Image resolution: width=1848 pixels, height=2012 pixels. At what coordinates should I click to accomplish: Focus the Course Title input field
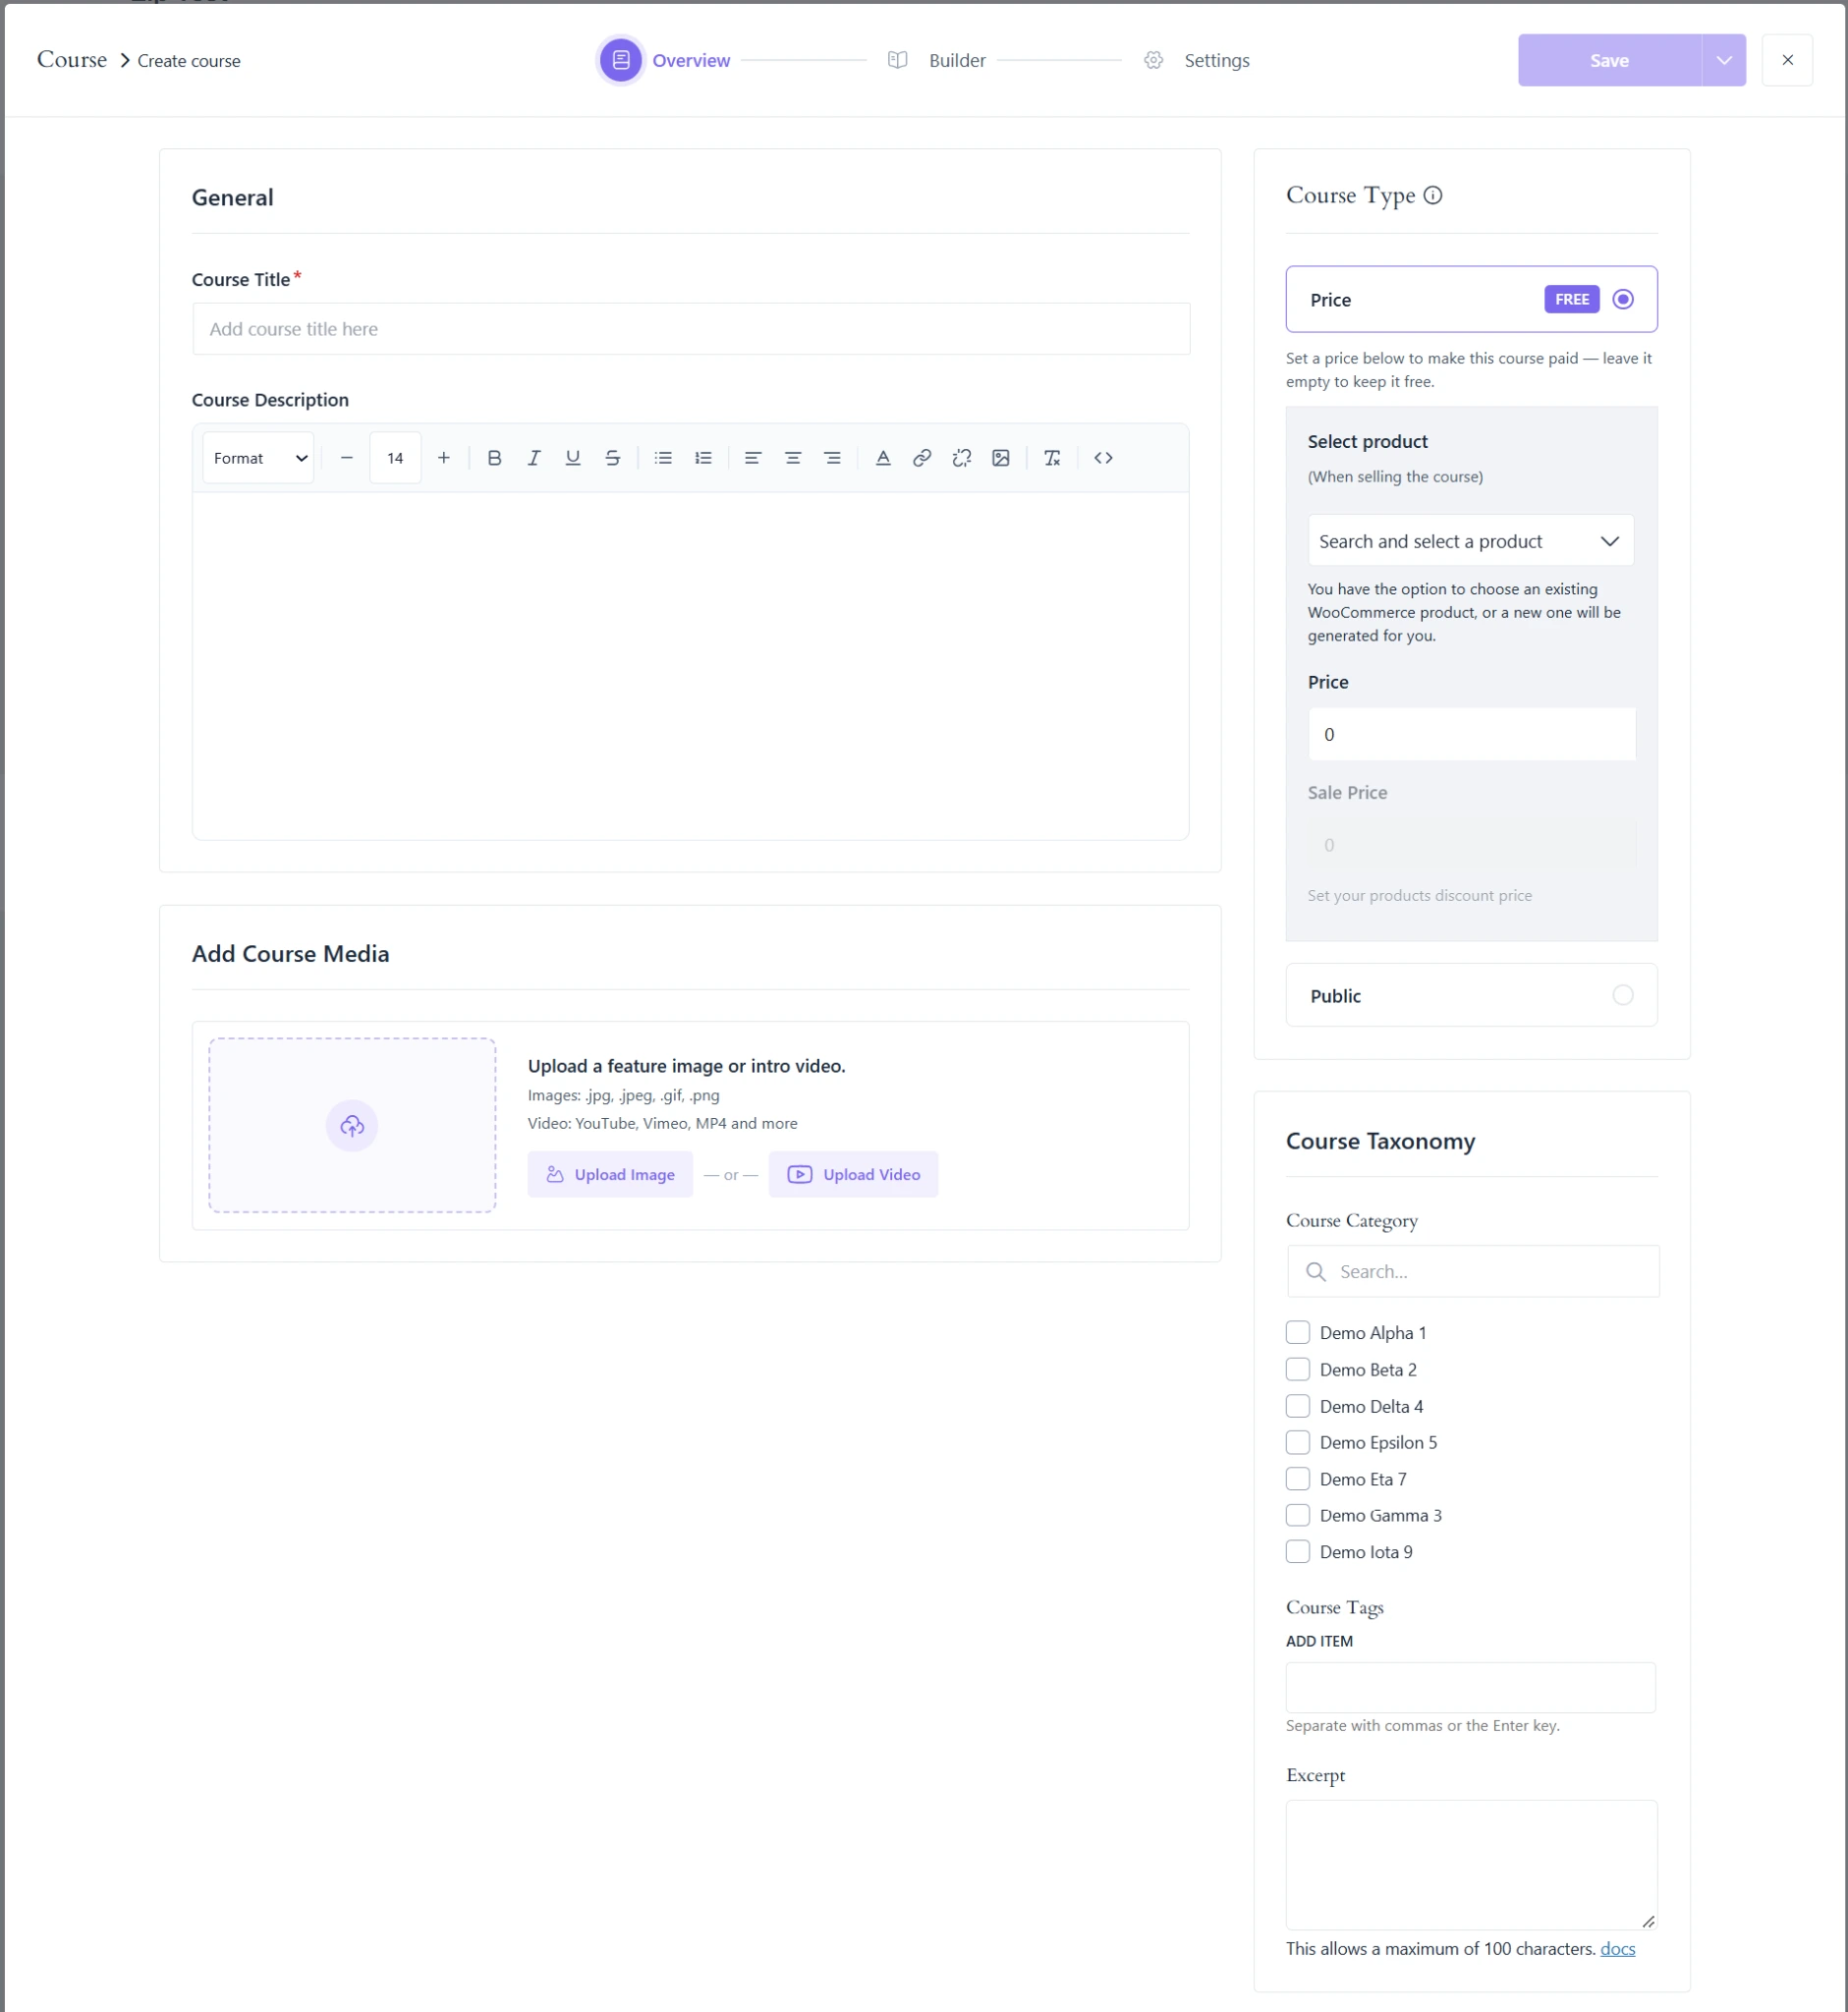[x=691, y=329]
